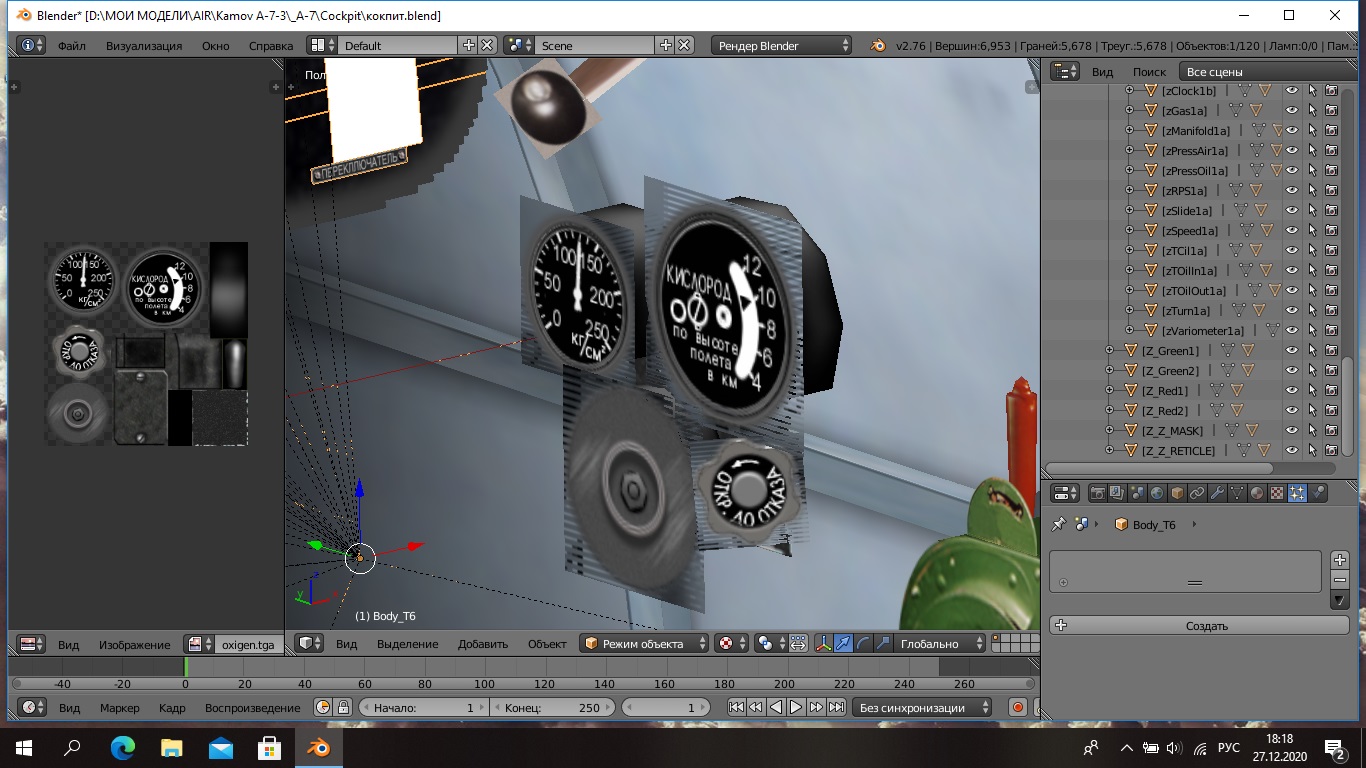Jump to the last frame of the timeline
This screenshot has width=1366, height=768.
(836, 707)
